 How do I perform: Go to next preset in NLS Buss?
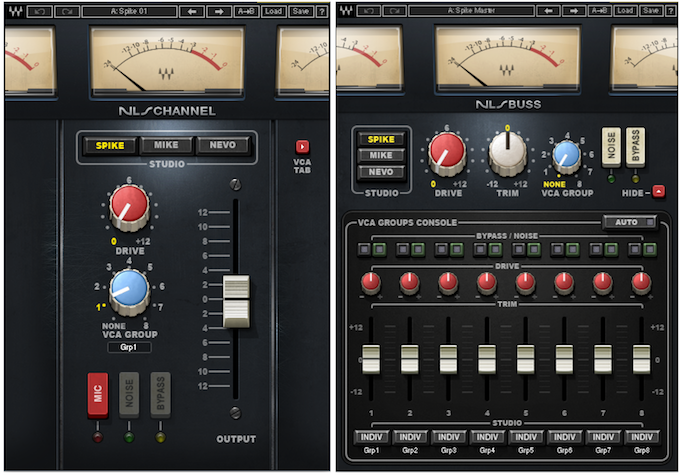pyautogui.click(x=575, y=11)
